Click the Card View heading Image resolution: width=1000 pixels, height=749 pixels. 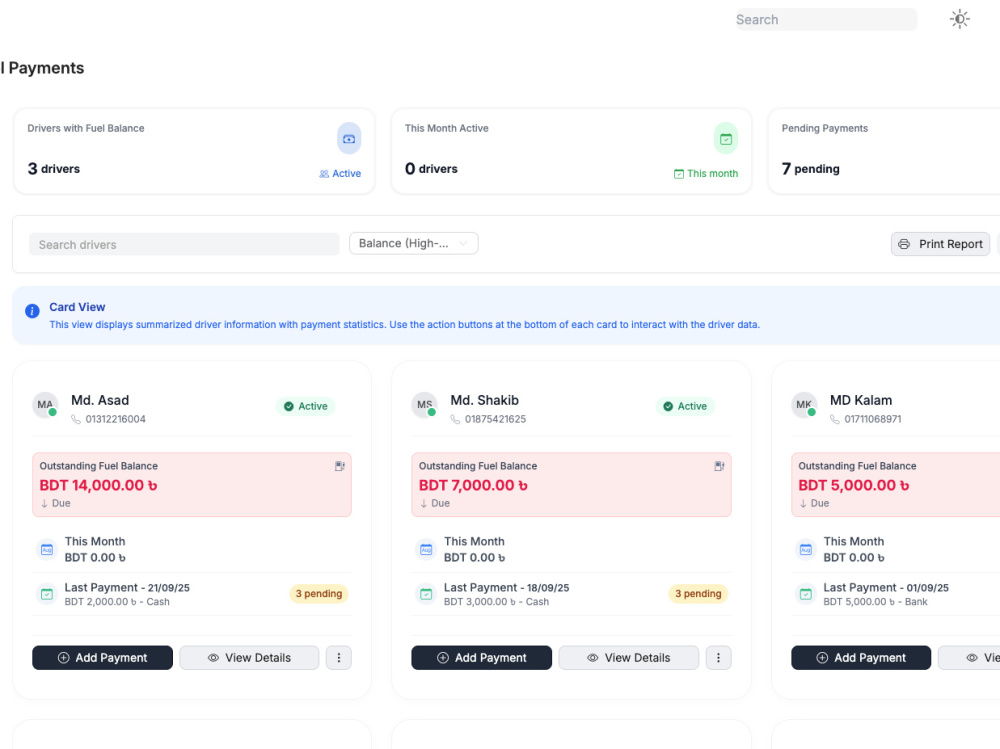click(x=77, y=307)
